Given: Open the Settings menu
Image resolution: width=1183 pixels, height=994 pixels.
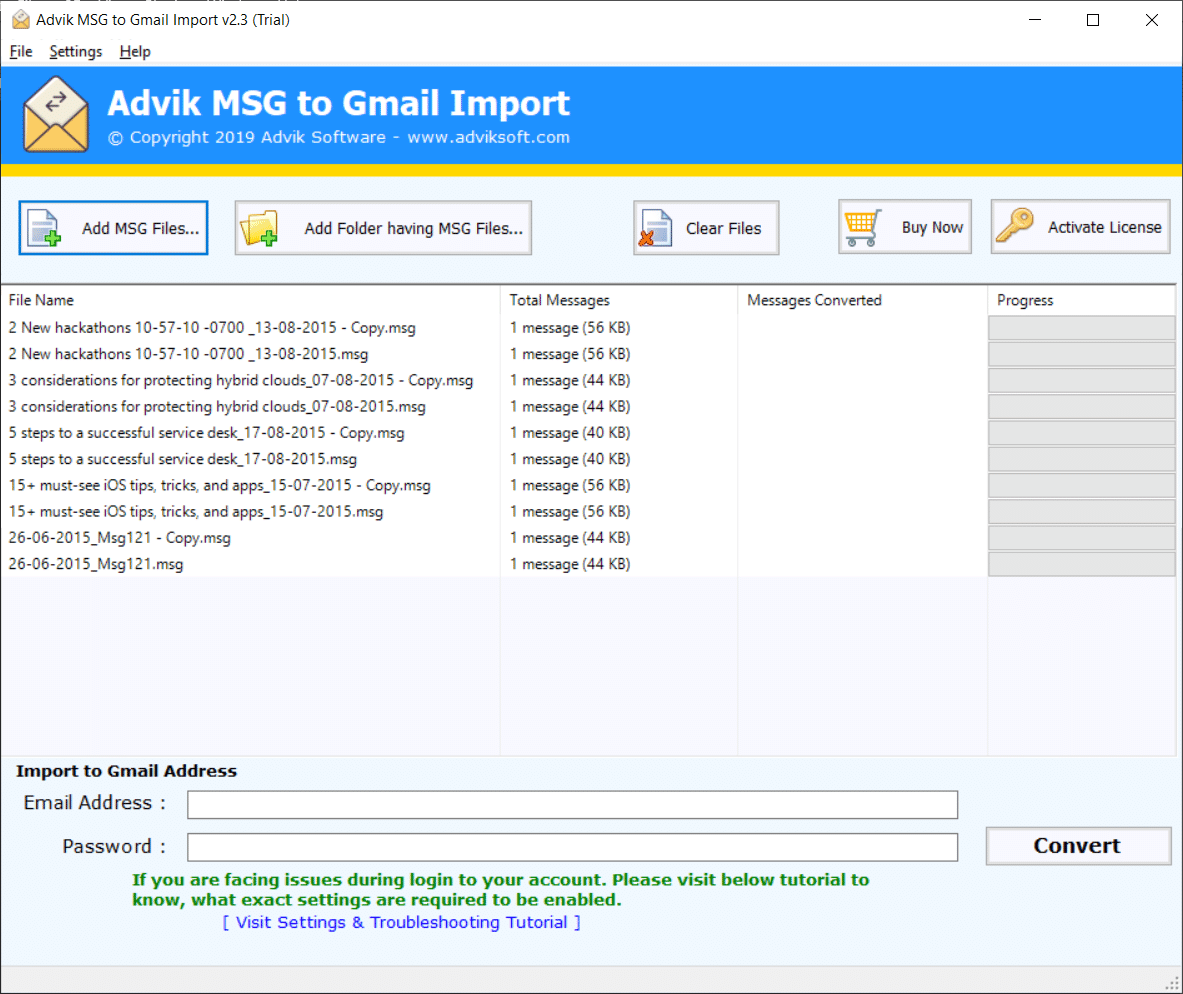Looking at the screenshot, I should (x=75, y=51).
